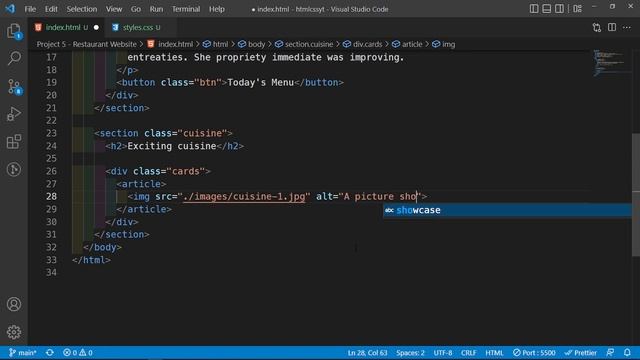Click html breadcrumb element
Image resolution: width=640 pixels, height=360 pixels.
click(x=220, y=44)
